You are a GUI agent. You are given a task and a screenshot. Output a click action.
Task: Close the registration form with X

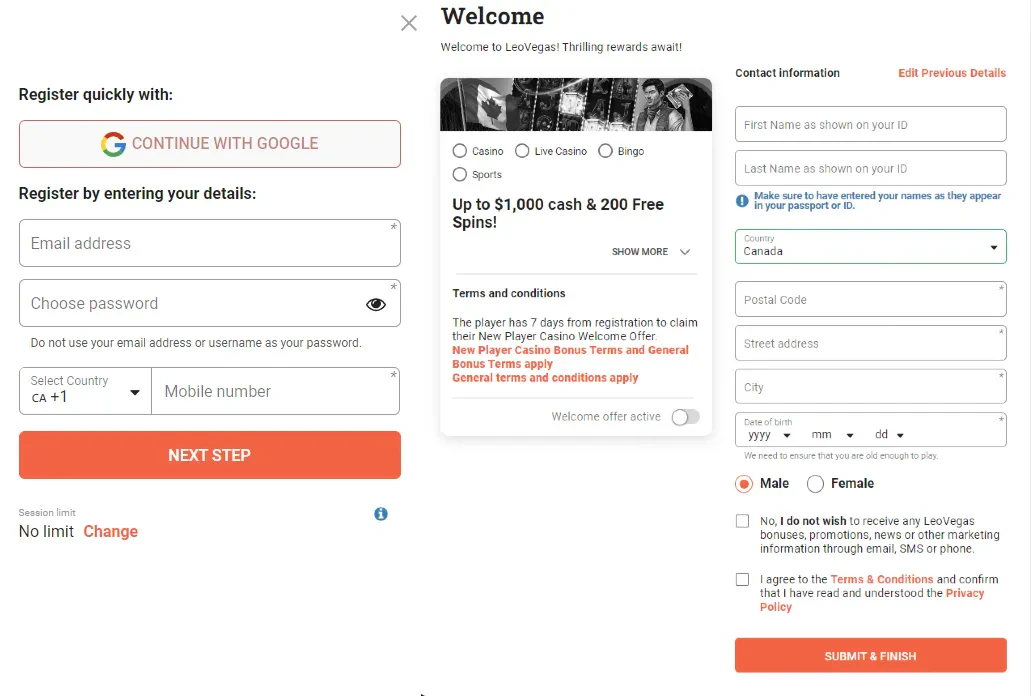point(408,23)
